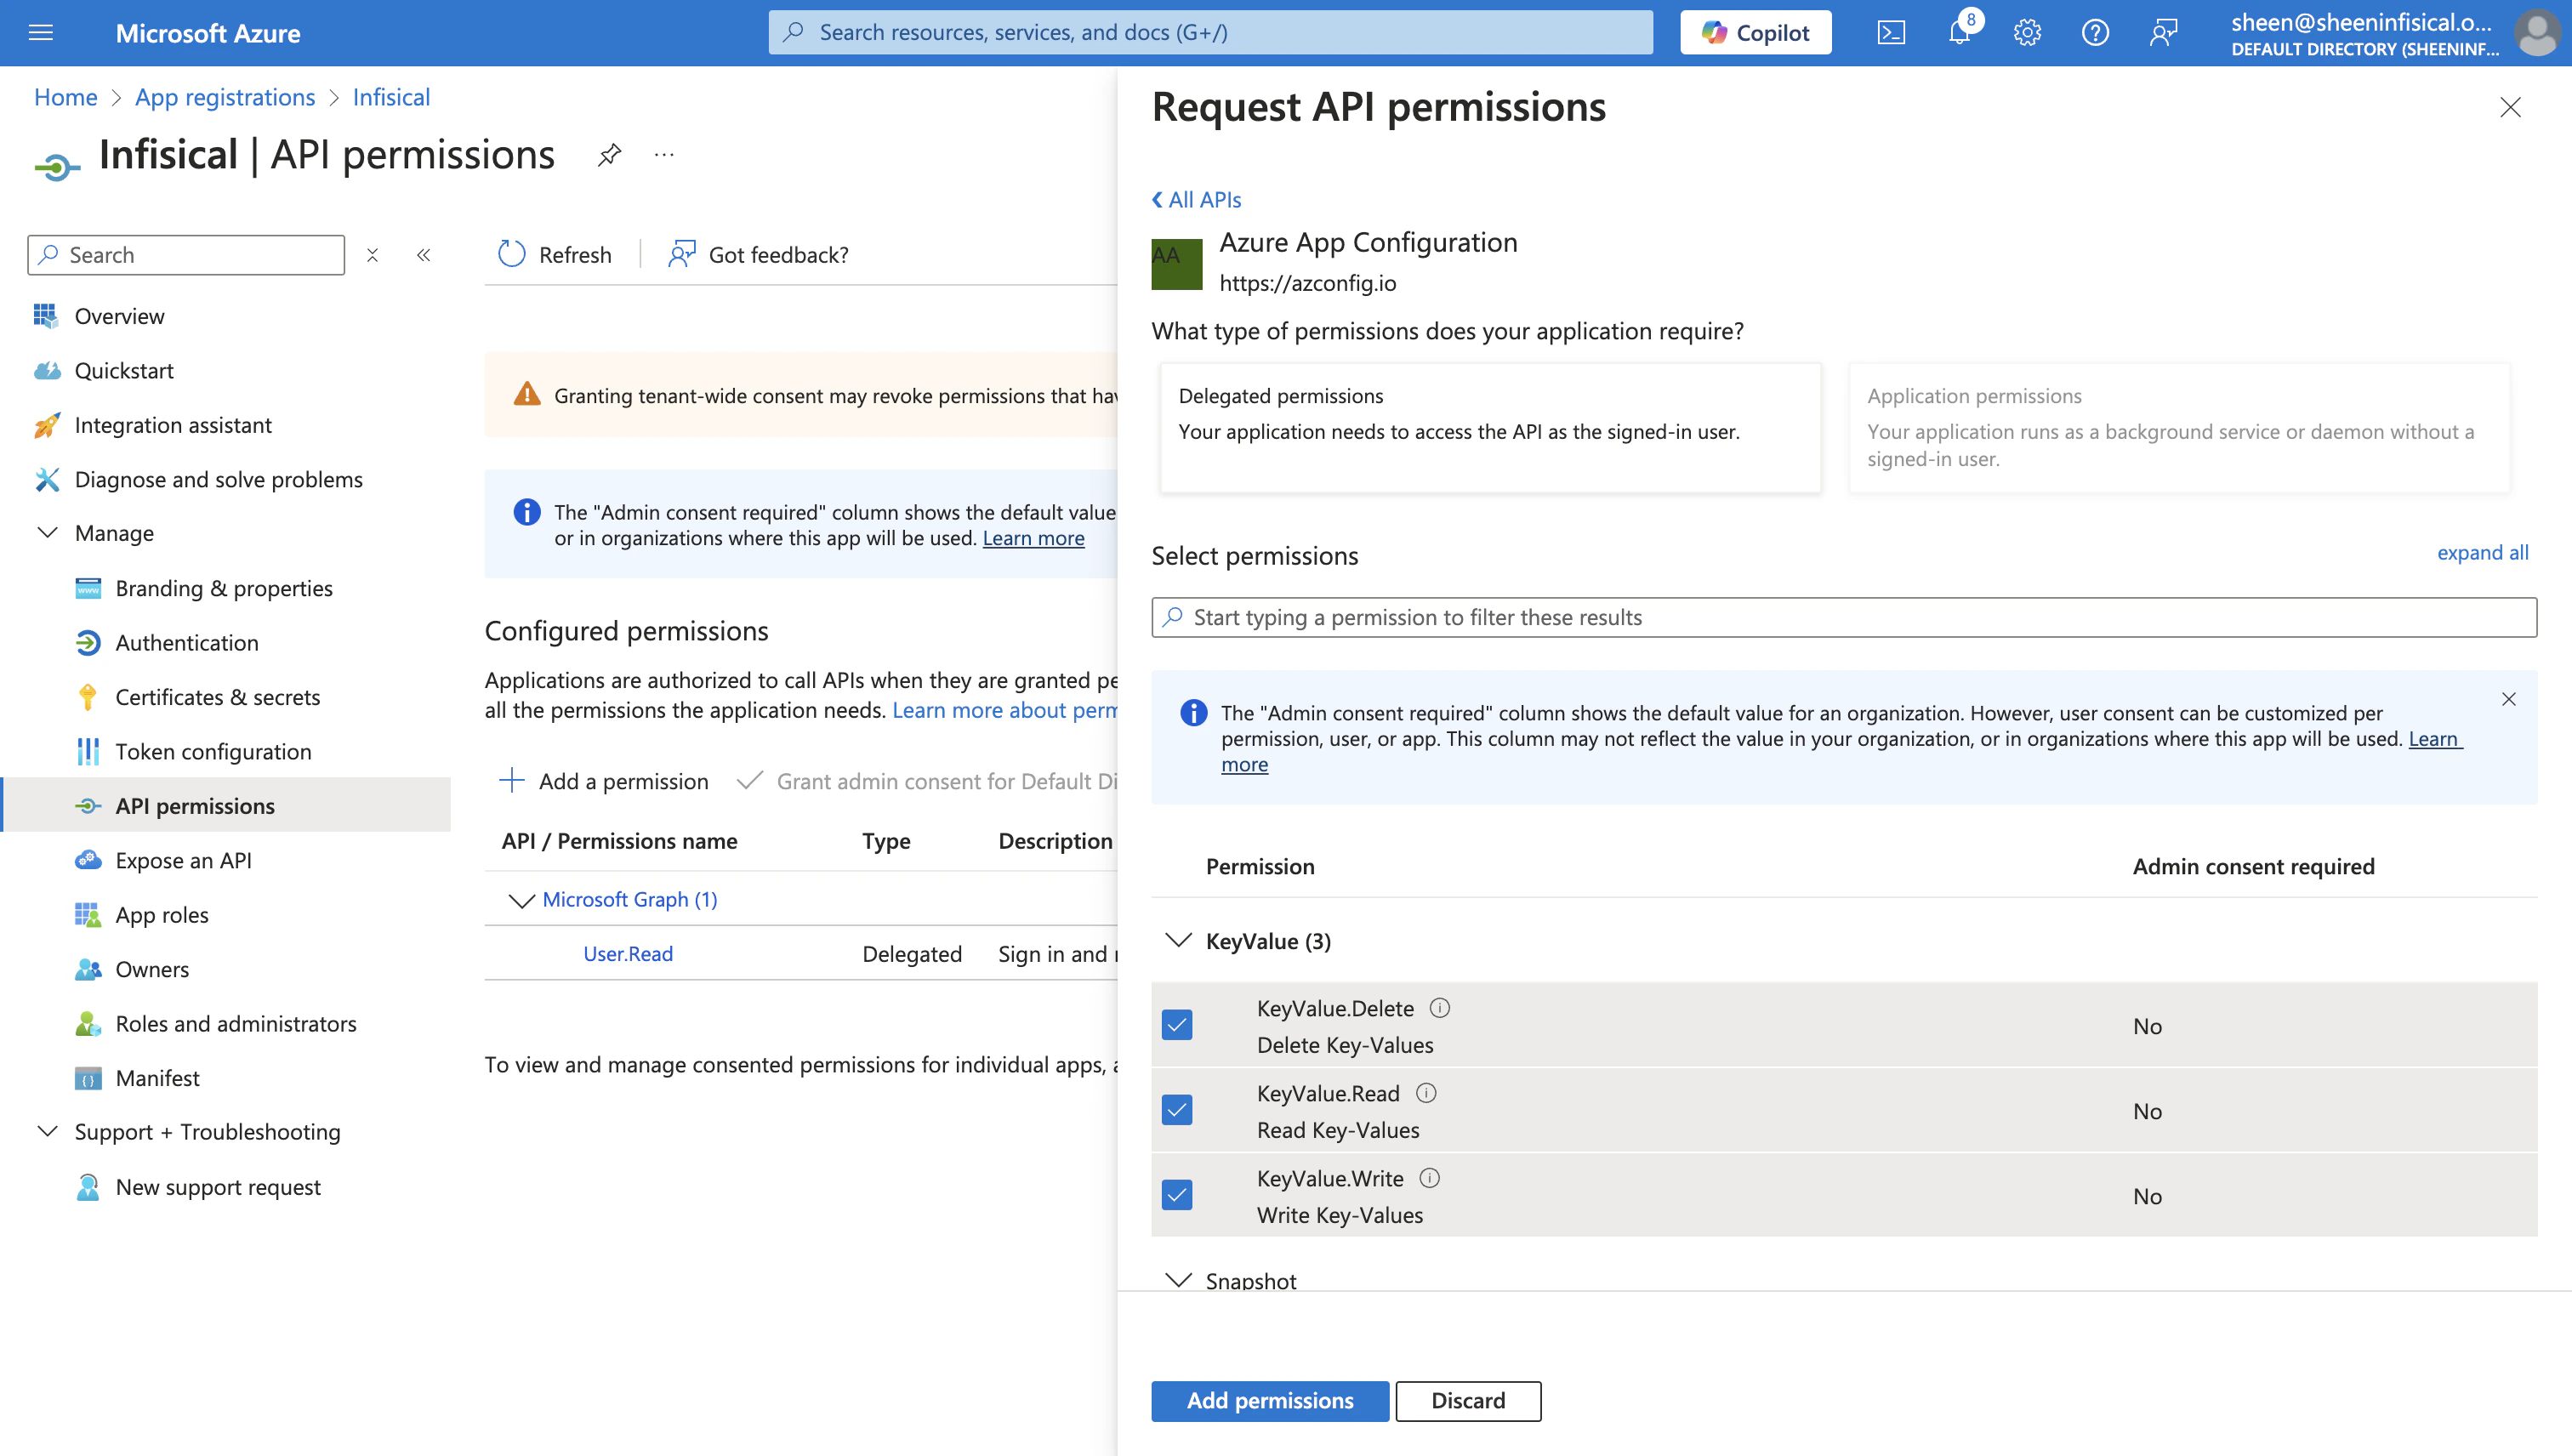Open Cloud Shell from the top bar
Image resolution: width=2572 pixels, height=1456 pixels.
point(1891,33)
